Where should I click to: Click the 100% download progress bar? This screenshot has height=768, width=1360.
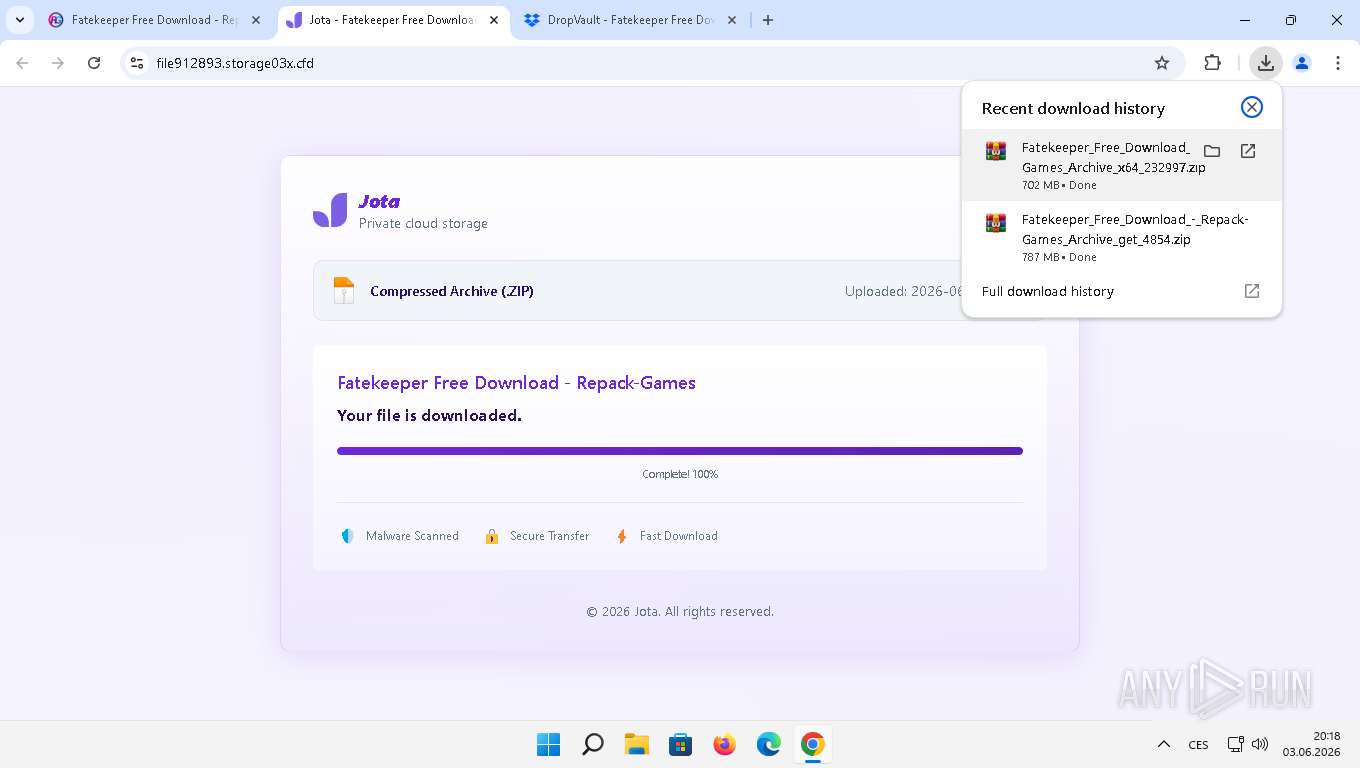pos(680,451)
